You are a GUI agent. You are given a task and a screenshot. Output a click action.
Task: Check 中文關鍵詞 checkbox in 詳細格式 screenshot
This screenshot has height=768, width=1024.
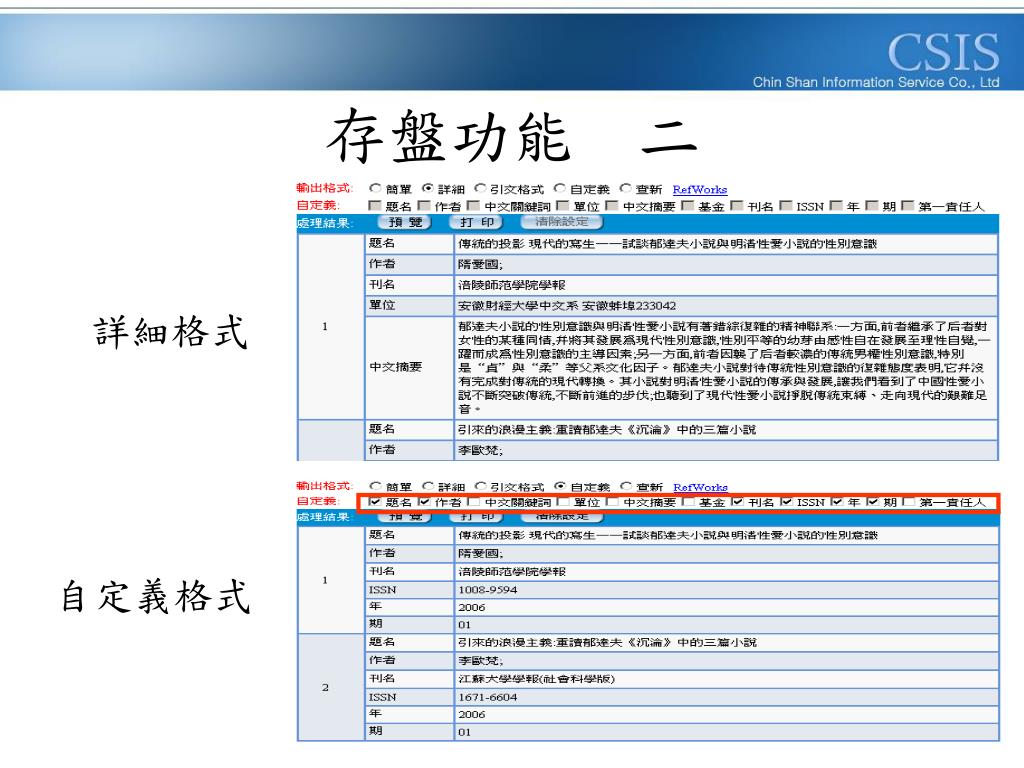pyautogui.click(x=473, y=206)
